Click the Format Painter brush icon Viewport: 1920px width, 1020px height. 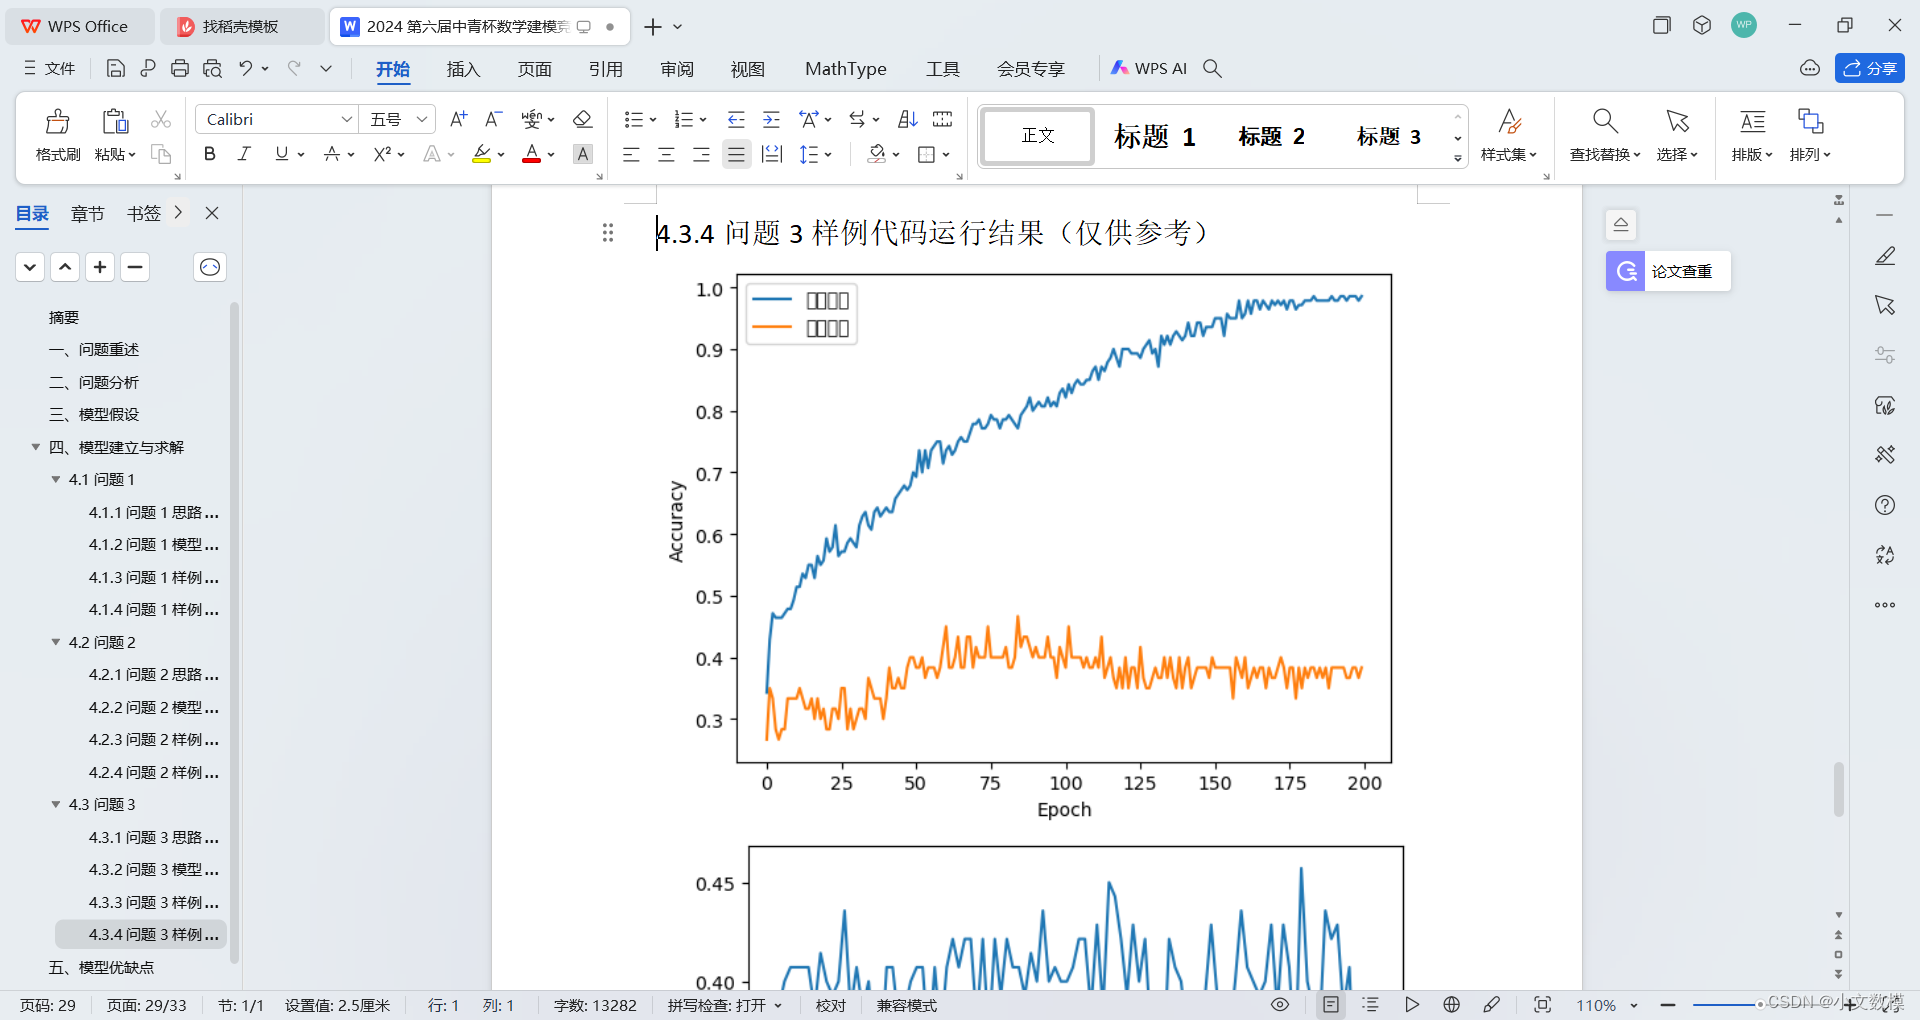58,121
